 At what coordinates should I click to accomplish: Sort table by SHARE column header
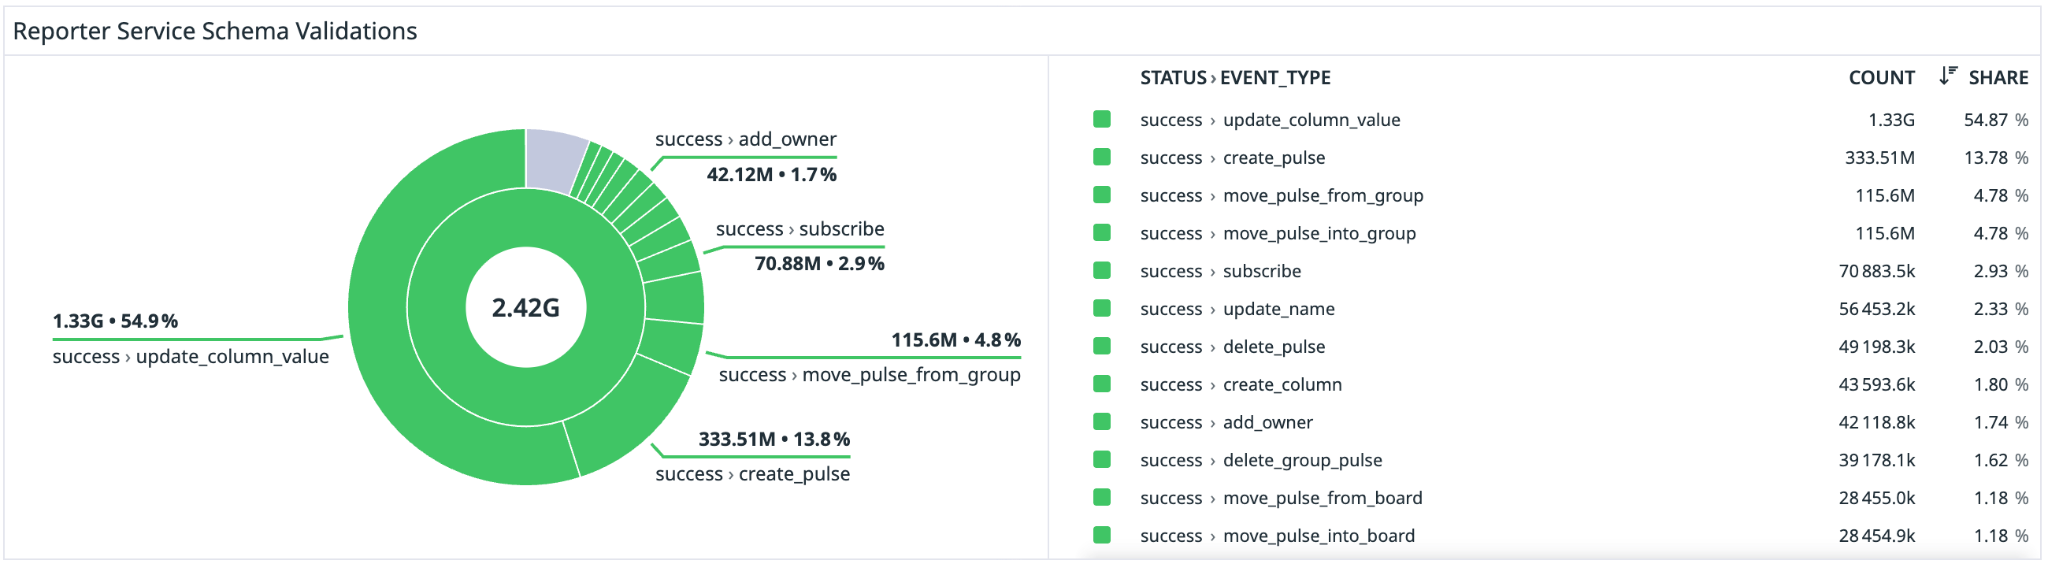pyautogui.click(x=1998, y=78)
